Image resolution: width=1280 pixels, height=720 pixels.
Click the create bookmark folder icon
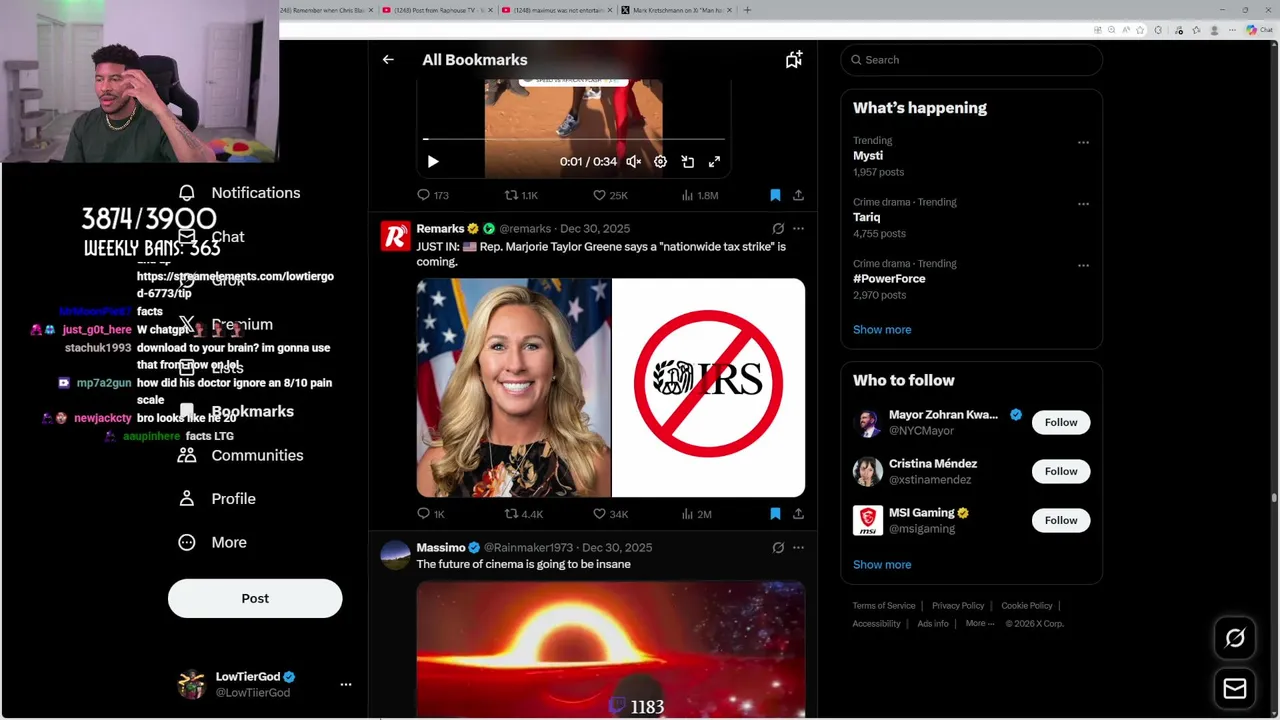[794, 60]
